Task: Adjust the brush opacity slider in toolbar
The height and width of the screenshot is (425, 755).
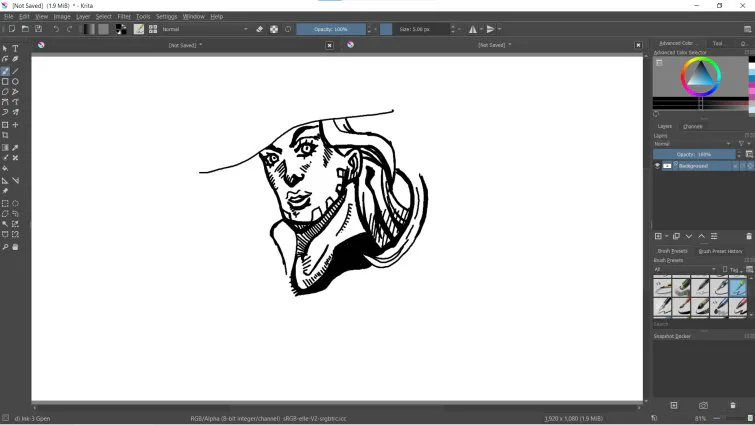Action: 331,29
